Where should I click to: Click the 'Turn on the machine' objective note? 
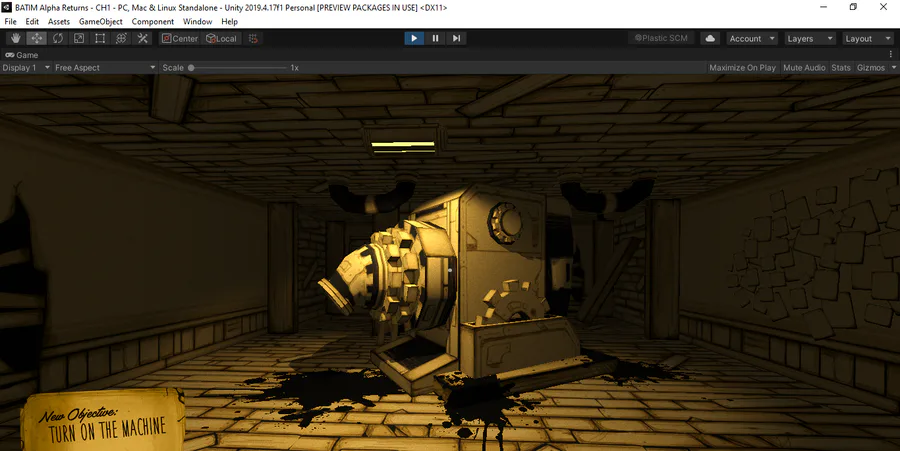pyautogui.click(x=103, y=421)
